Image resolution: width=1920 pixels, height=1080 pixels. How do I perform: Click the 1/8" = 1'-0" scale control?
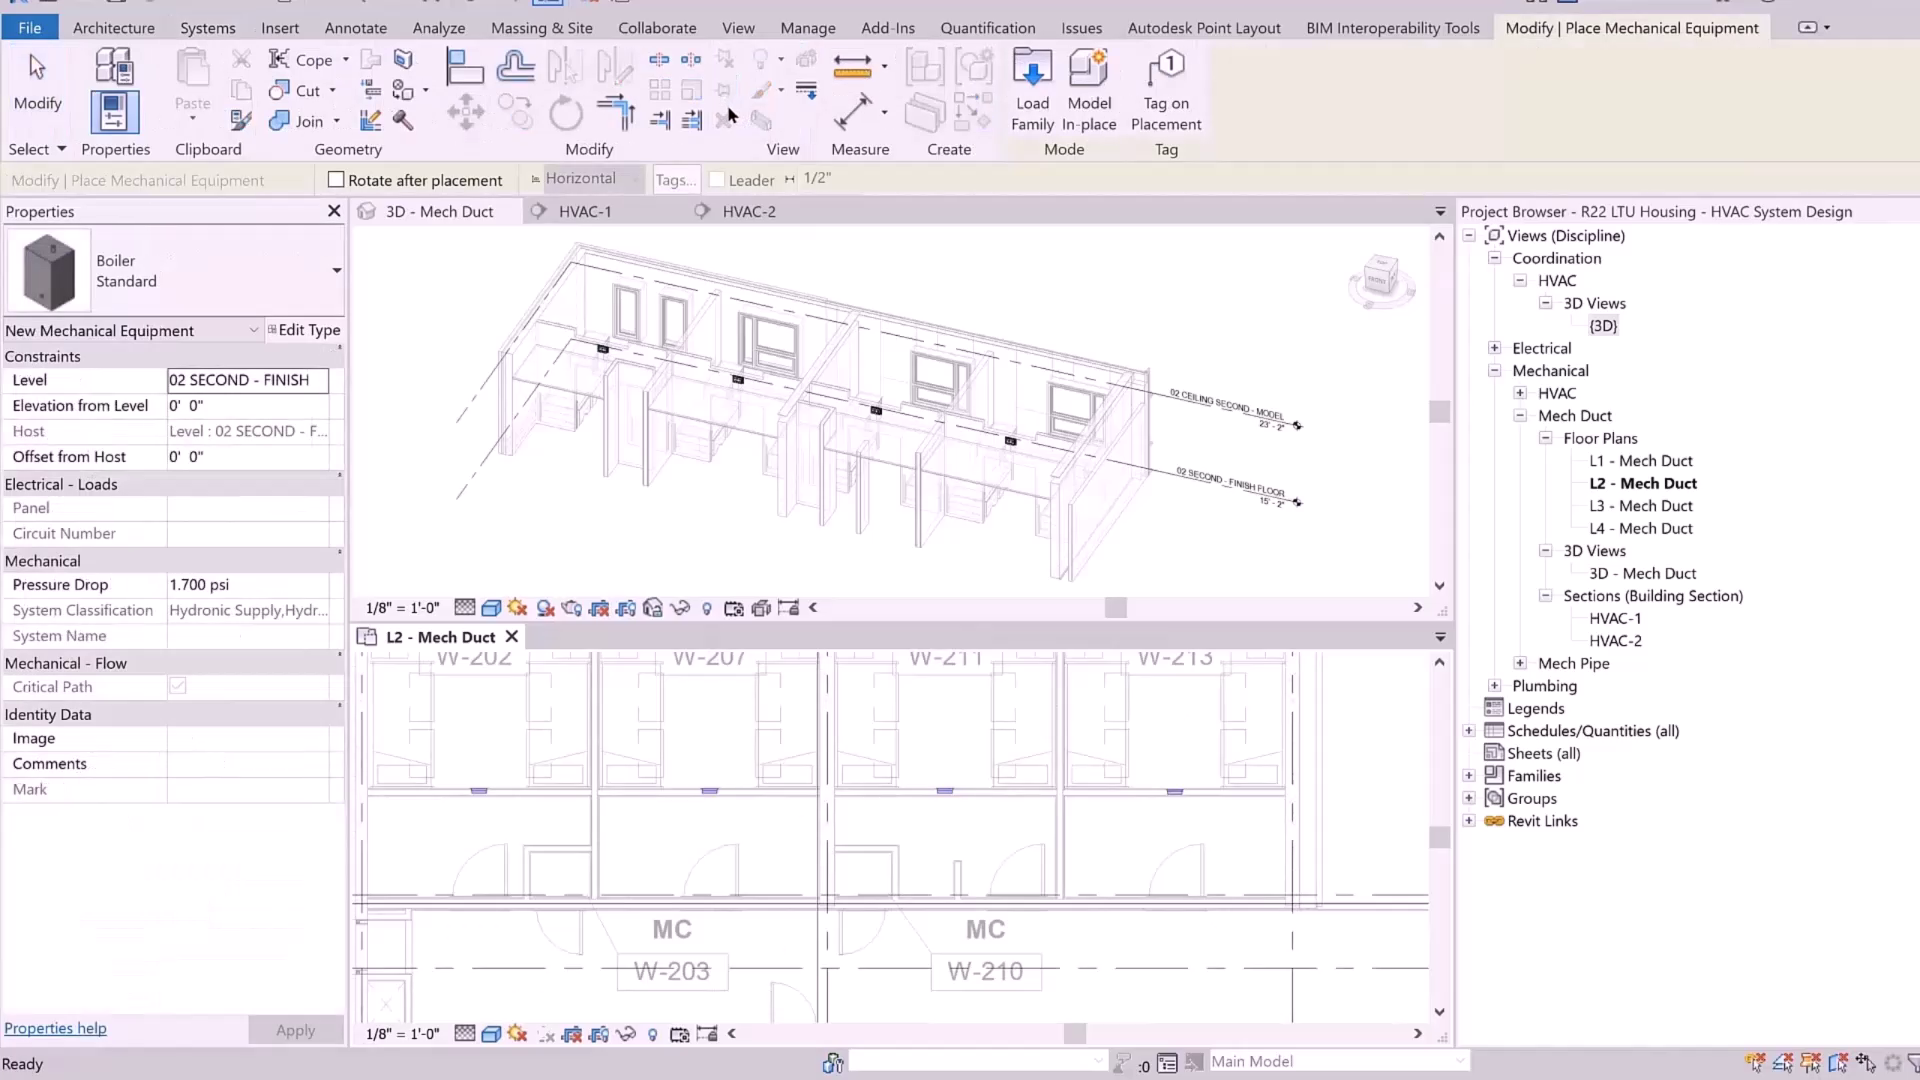[x=401, y=607]
